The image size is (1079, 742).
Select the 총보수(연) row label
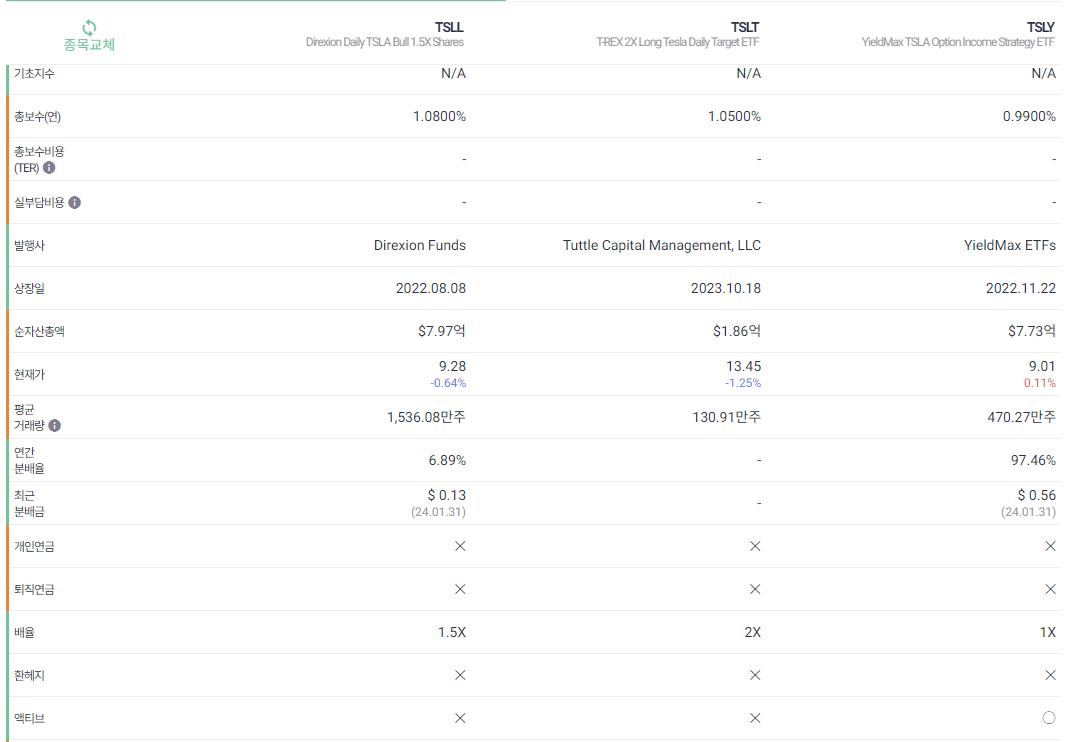point(37,116)
